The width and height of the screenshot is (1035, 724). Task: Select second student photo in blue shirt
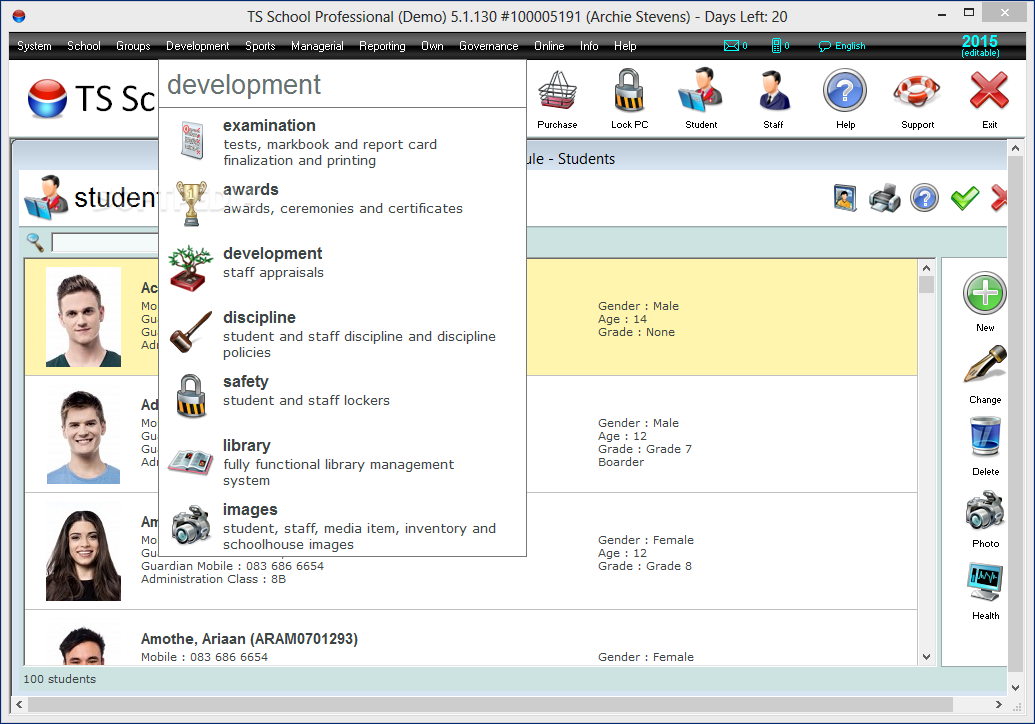[x=83, y=434]
